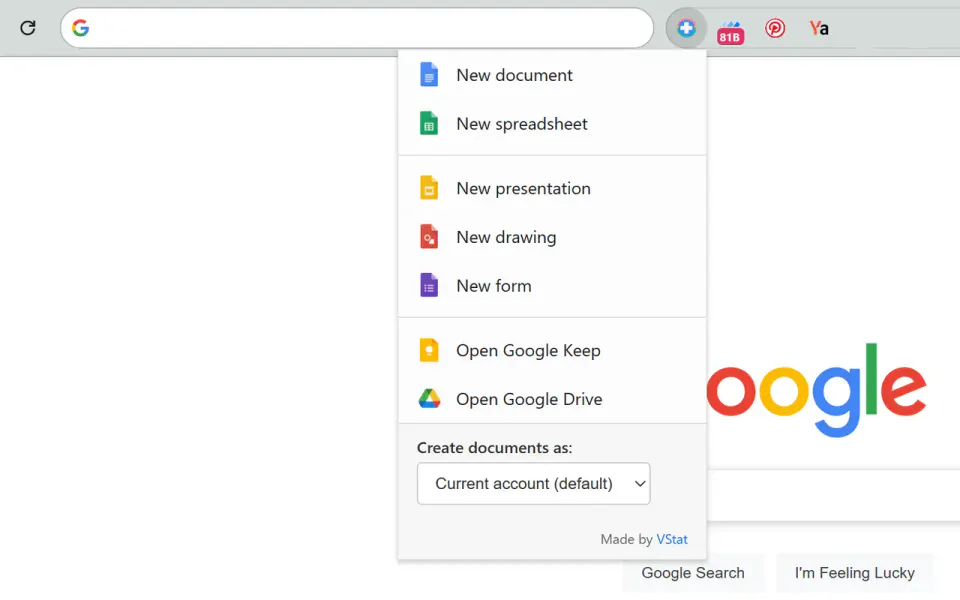Toggle the blue plus Google Docs extension icon
Screen dimensions: 960x600
pyautogui.click(x=686, y=28)
